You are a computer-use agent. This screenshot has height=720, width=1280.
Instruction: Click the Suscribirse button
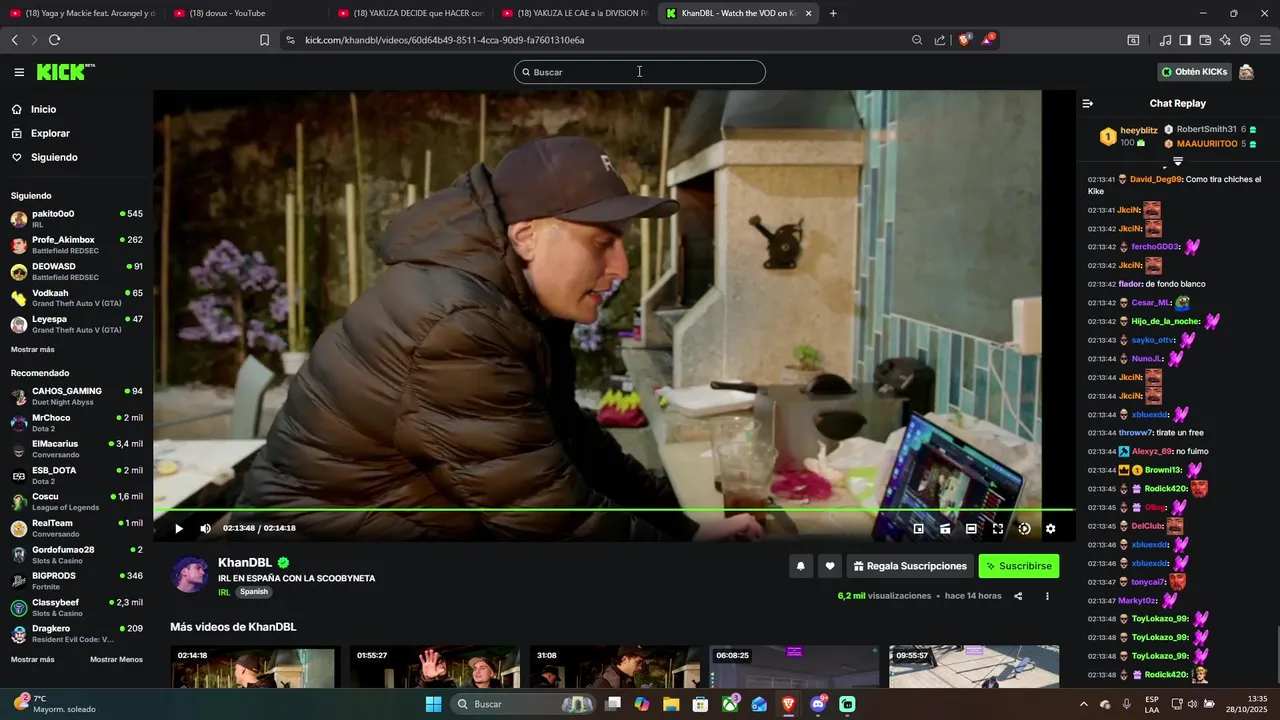coord(1018,566)
